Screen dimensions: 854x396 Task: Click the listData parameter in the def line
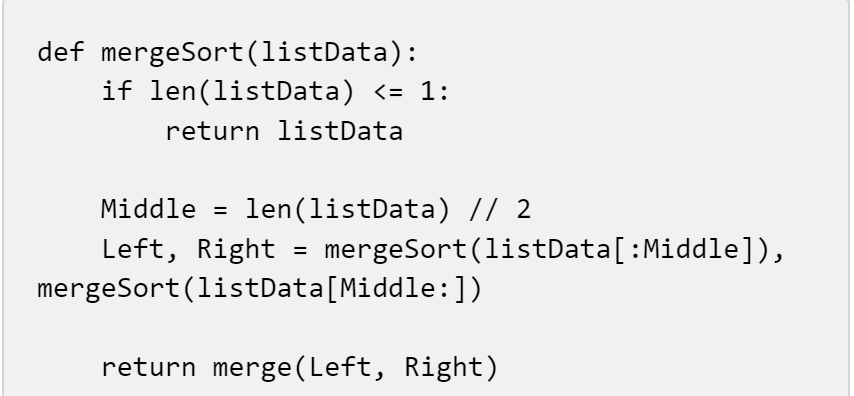click(325, 53)
